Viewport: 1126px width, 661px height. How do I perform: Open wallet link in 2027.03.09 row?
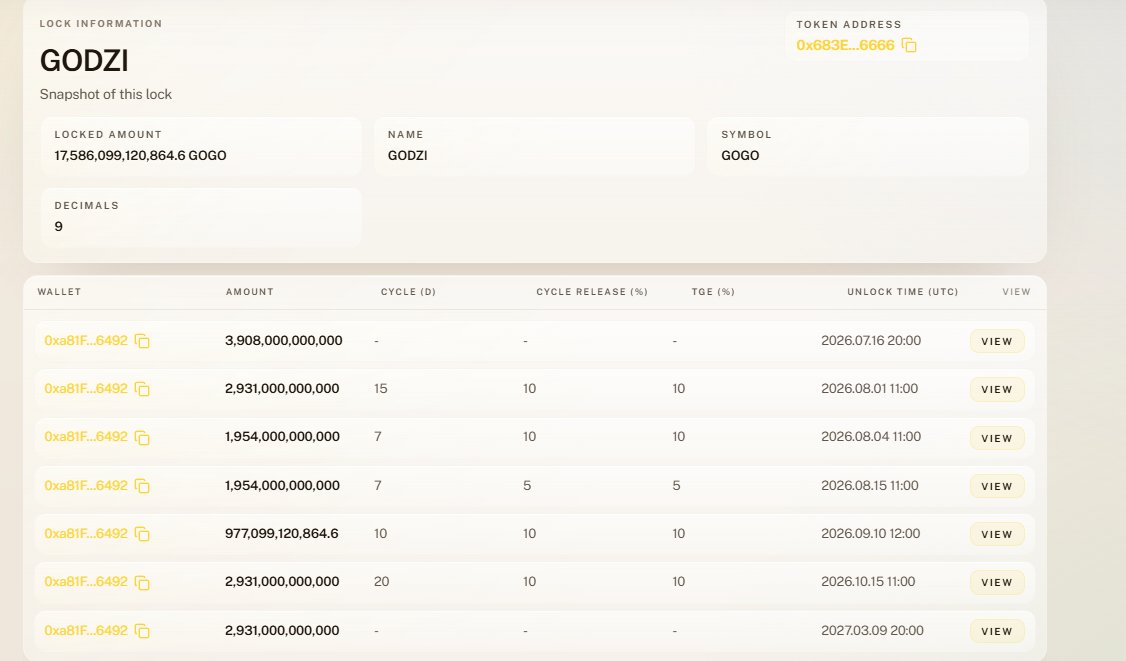[x=85, y=631]
